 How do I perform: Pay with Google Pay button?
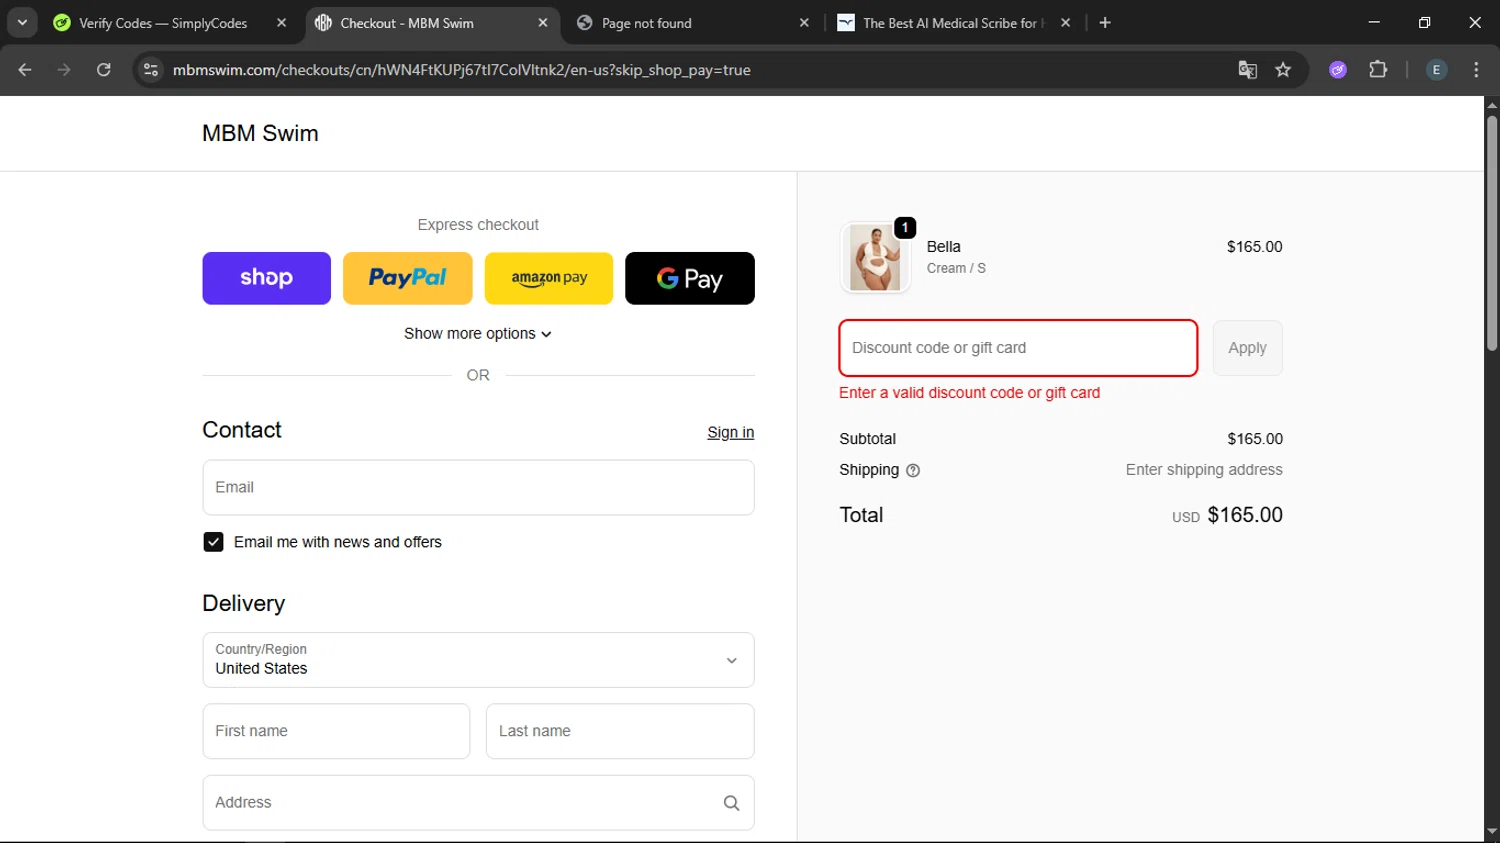[x=690, y=278]
